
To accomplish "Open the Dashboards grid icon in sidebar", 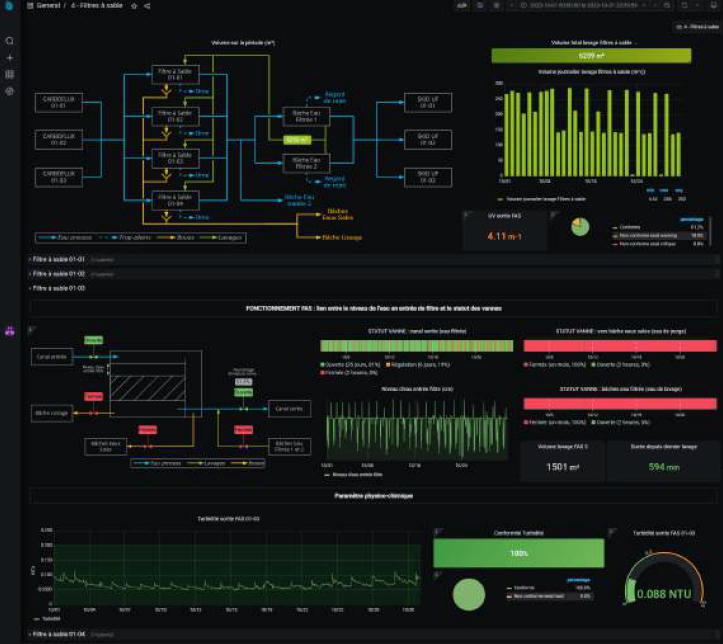I will (10, 74).
